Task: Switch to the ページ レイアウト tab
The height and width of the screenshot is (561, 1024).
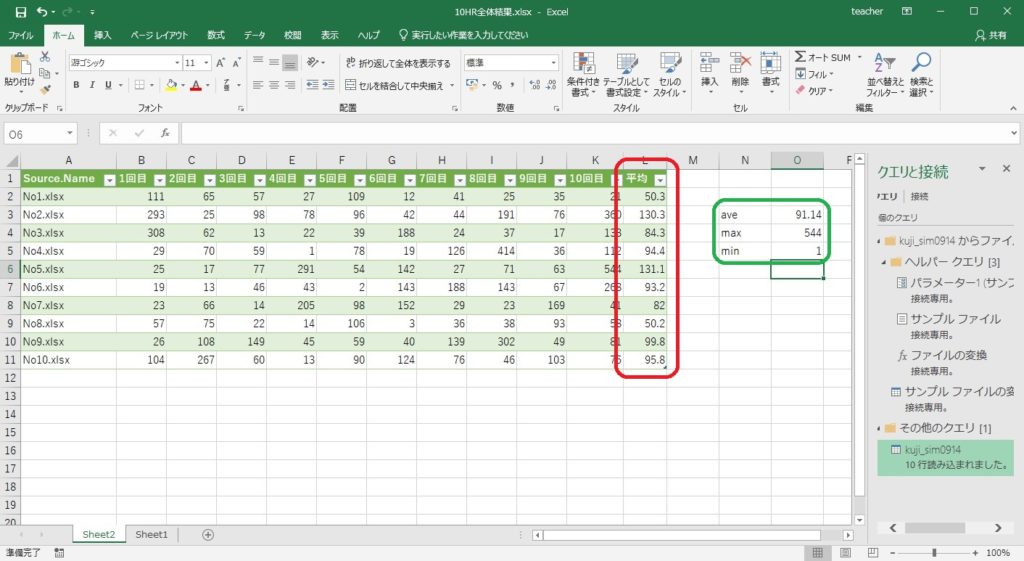Action: [x=159, y=35]
